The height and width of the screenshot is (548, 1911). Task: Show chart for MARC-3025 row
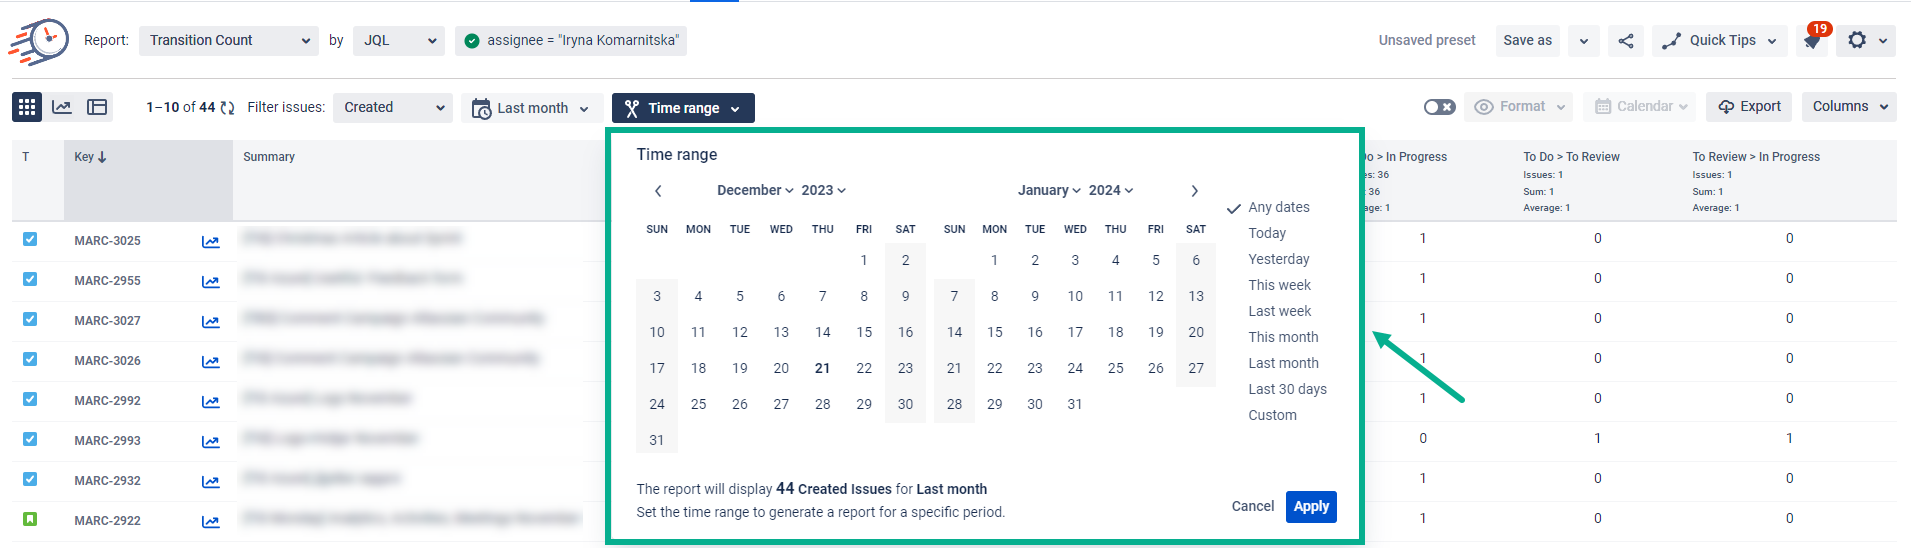point(210,241)
